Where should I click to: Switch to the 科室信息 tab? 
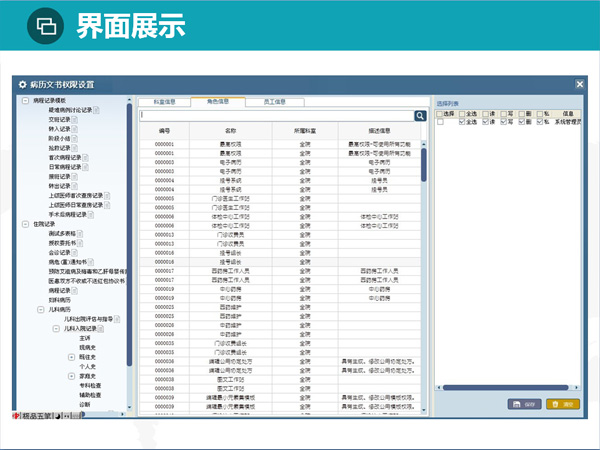tap(165, 102)
